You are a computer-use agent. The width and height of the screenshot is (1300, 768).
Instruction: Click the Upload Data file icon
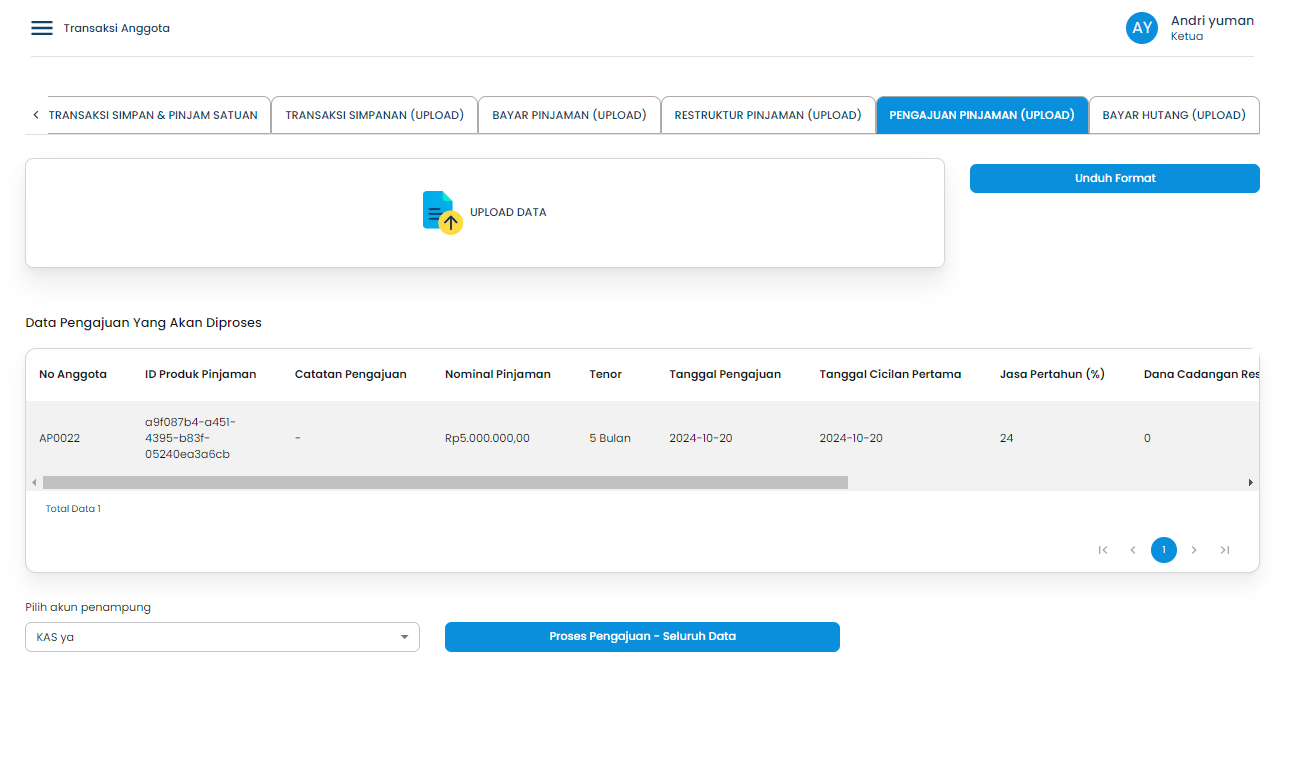coord(441,211)
